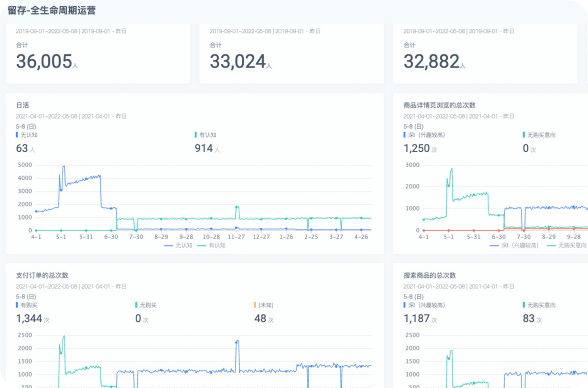
Task: Open the 日活 chart title
Action: [x=22, y=105]
